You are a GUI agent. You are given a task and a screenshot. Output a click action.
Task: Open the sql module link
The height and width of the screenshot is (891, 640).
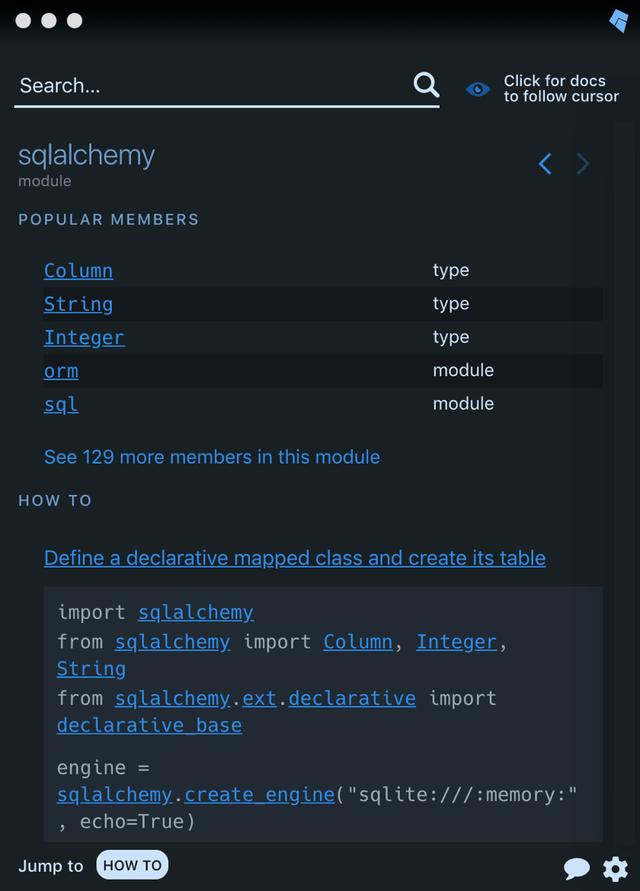click(x=61, y=404)
